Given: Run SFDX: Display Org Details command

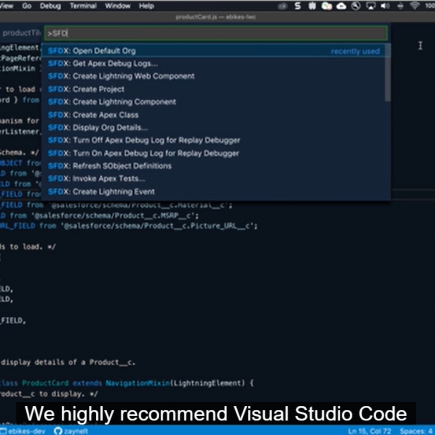Looking at the screenshot, I should coord(216,128).
